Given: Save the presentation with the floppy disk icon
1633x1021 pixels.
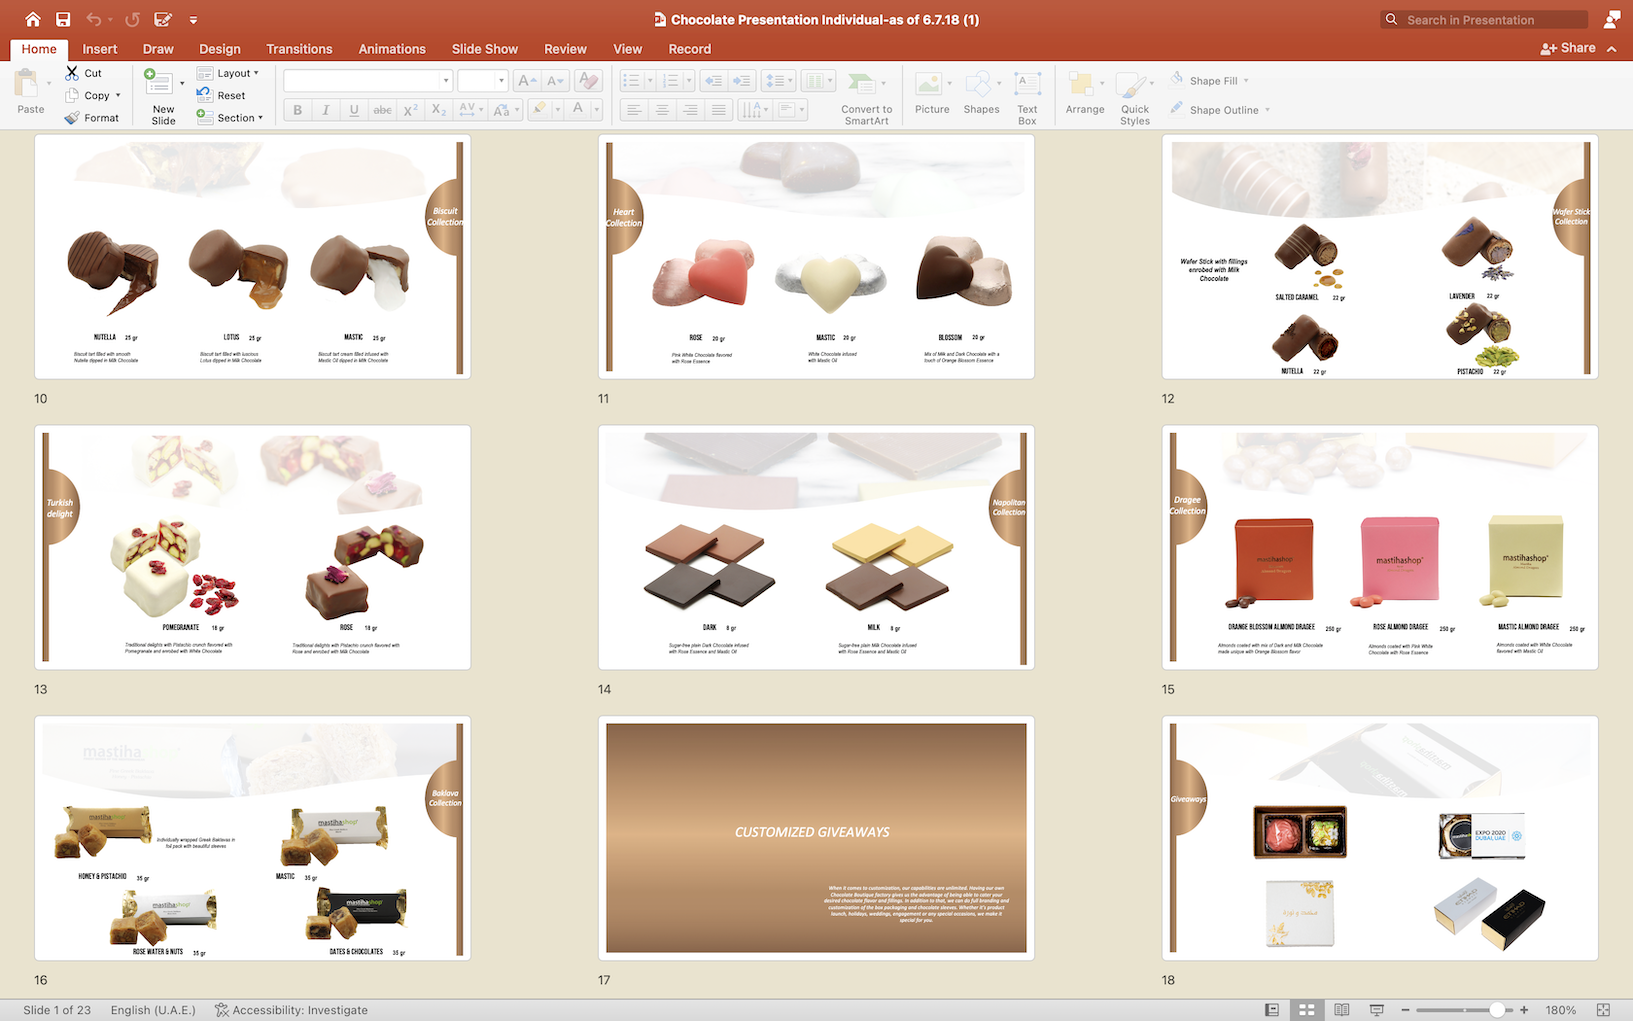Looking at the screenshot, I should click(x=63, y=19).
